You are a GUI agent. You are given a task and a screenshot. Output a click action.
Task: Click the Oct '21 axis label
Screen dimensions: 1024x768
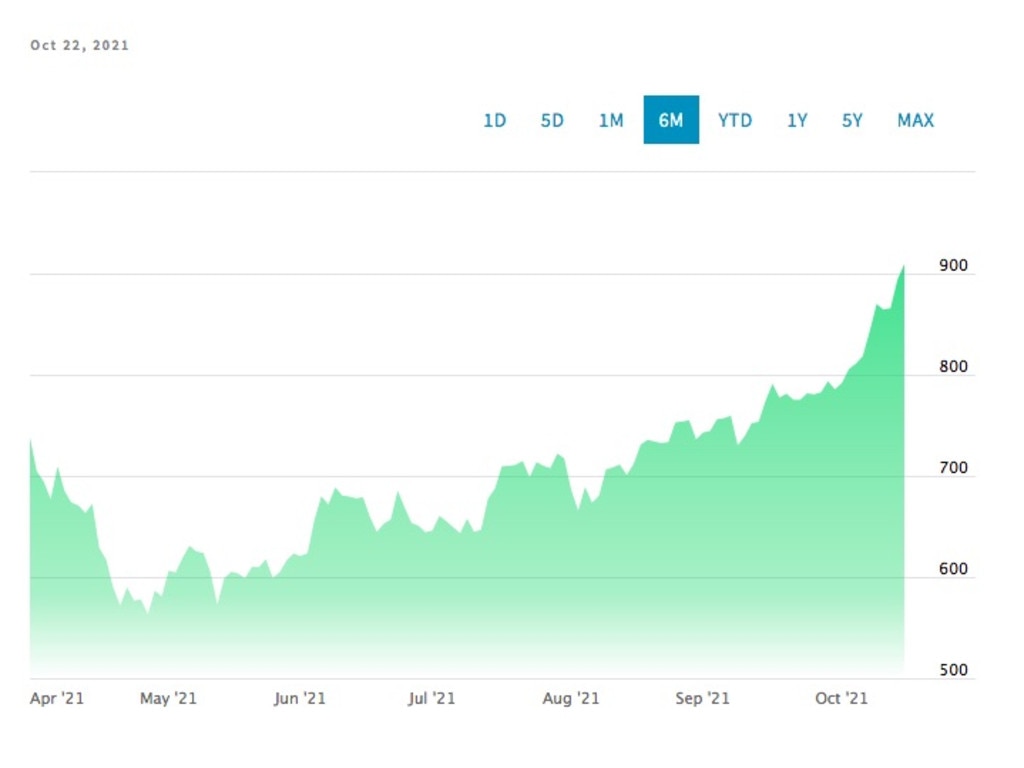pos(841,698)
